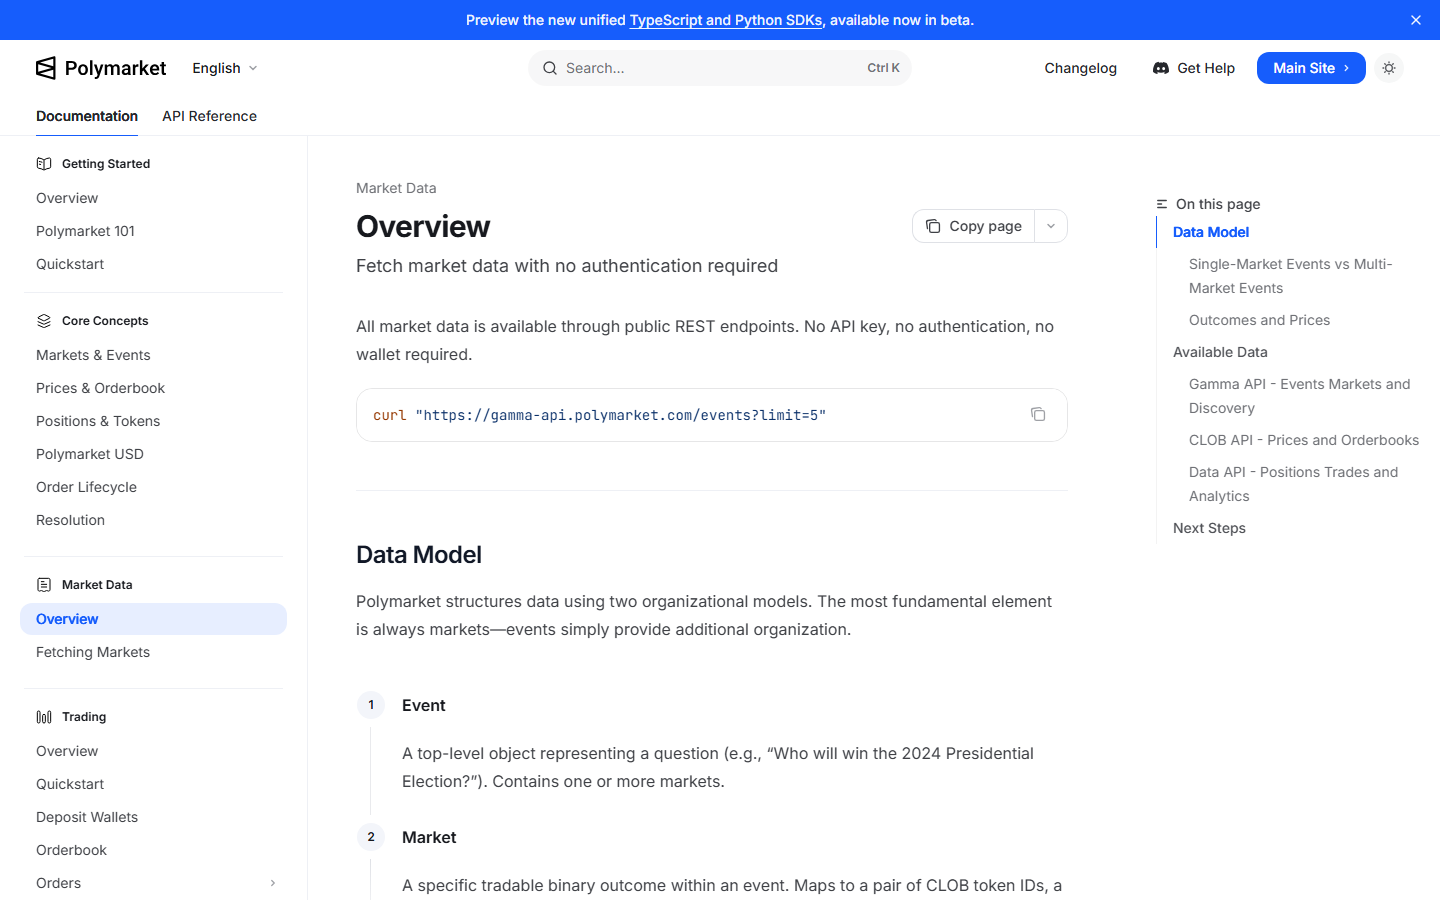1440x900 pixels.
Task: Jump to Gamma API section
Action: point(1299,396)
